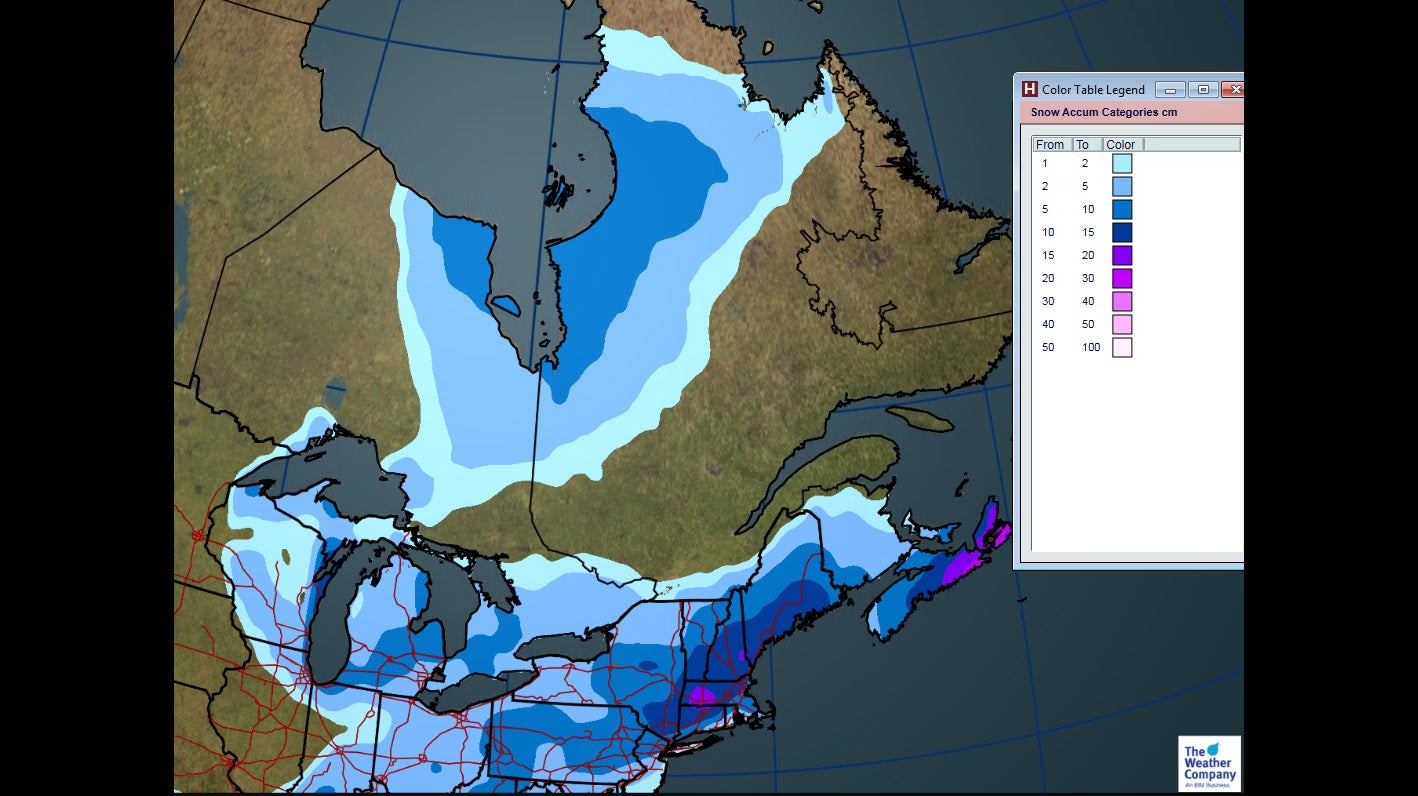Minimize the Color Table Legend window
The width and height of the screenshot is (1418, 796).
coord(1170,89)
